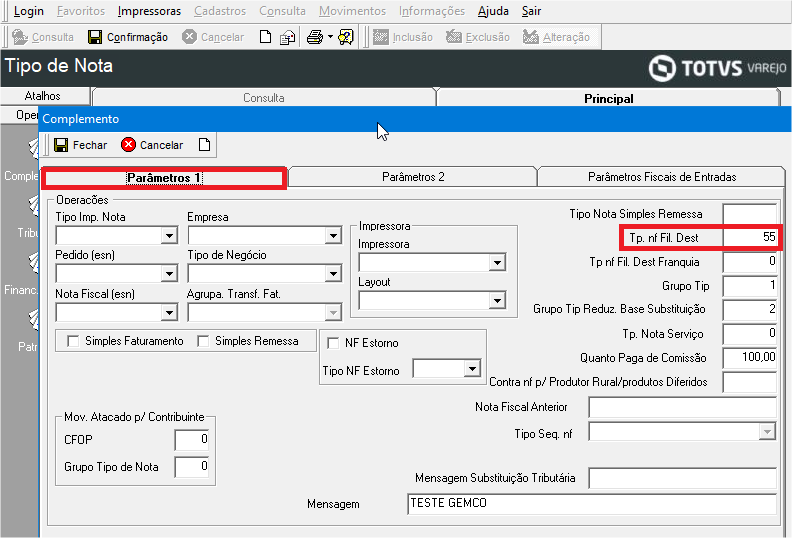Open the Informações menu
Viewport: 792px width, 538px height.
[432, 11]
